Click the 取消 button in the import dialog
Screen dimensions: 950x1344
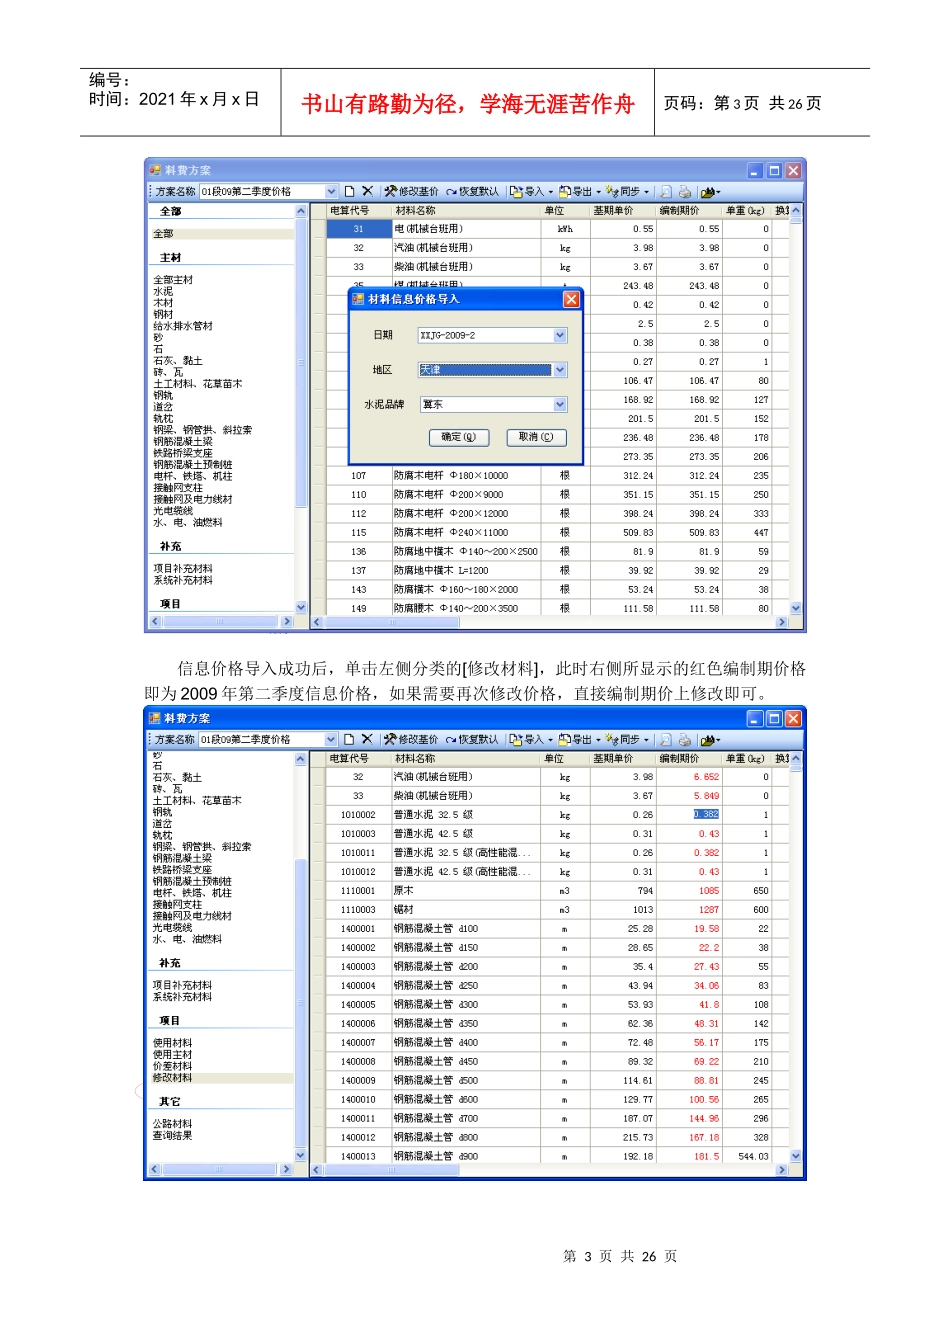(536, 437)
